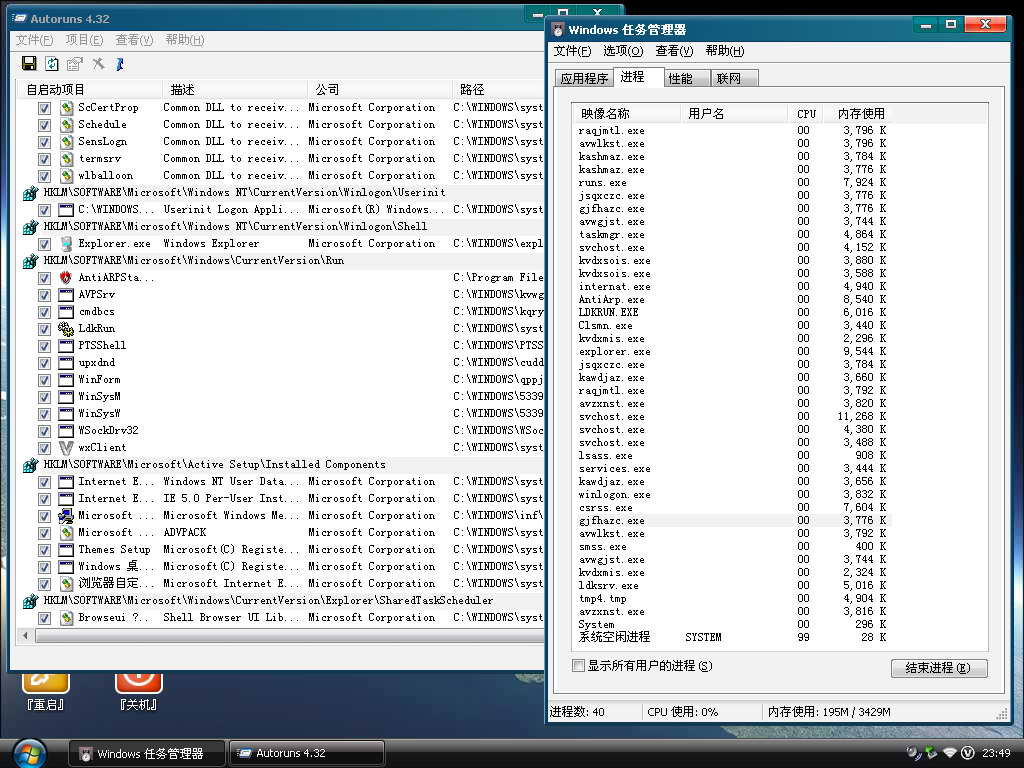Click the network tray icon
1024x768 pixels.
pyautogui.click(x=950, y=753)
